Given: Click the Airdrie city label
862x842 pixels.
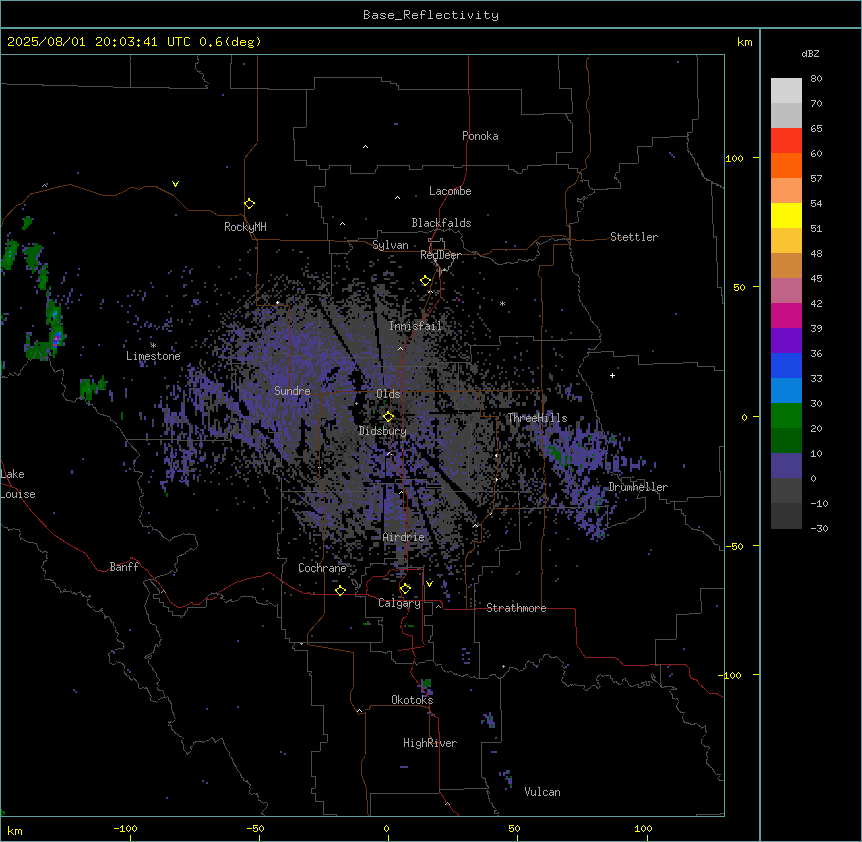Looking at the screenshot, I should pos(404,537).
